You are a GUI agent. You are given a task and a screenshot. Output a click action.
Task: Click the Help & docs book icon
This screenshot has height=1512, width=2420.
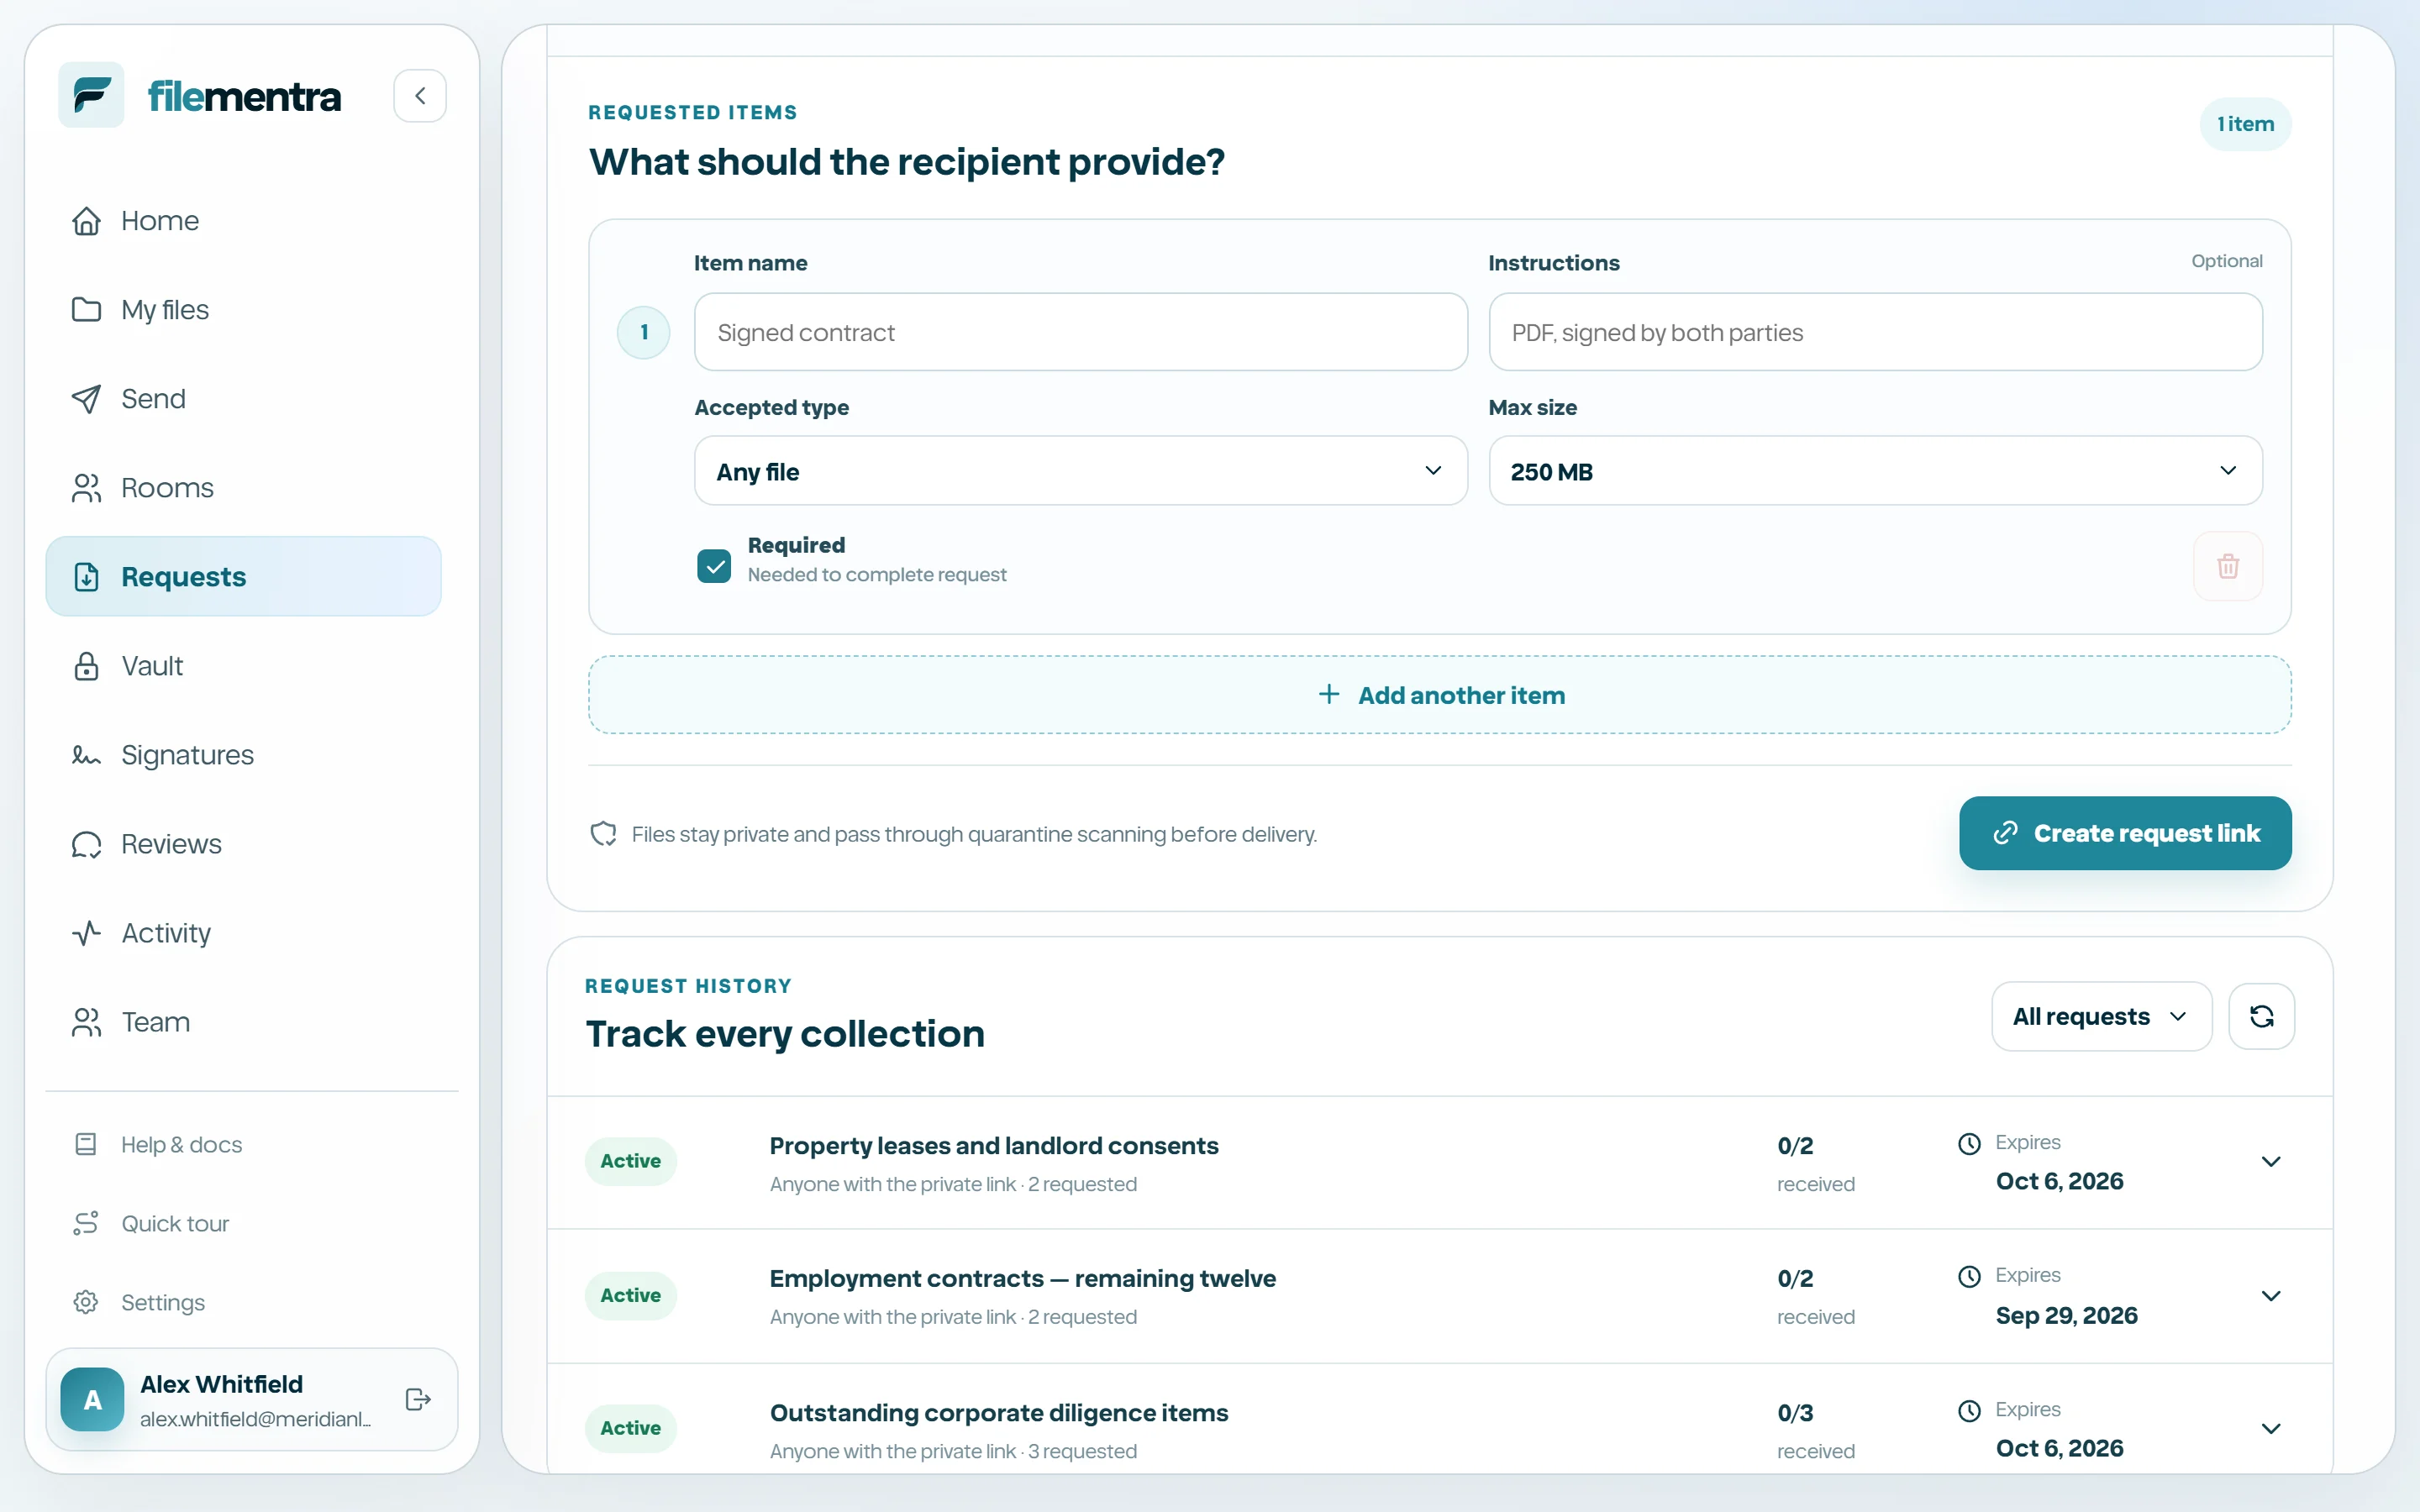(86, 1144)
